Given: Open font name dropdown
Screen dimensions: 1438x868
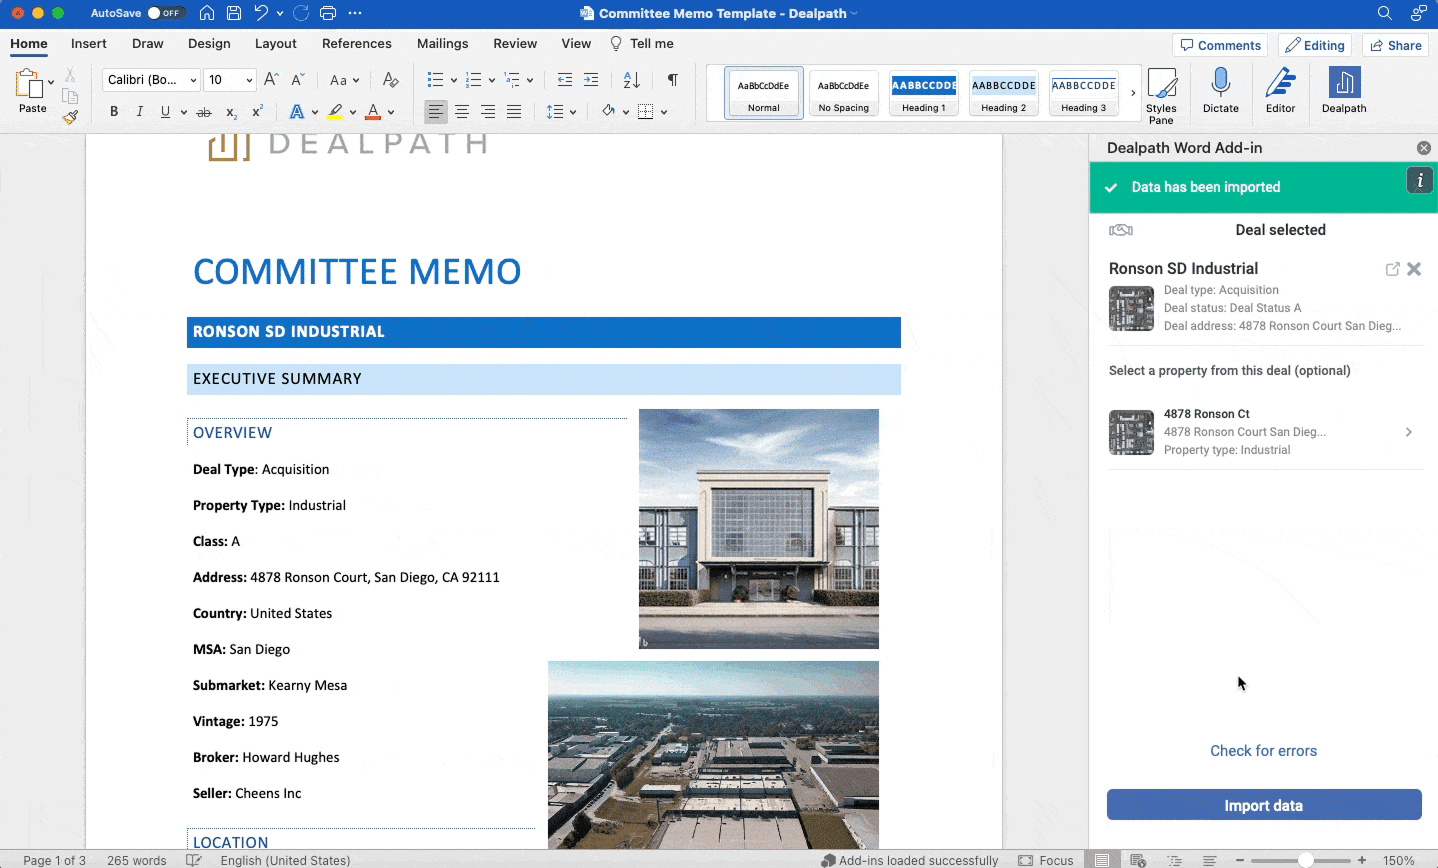Looking at the screenshot, I should coord(193,80).
